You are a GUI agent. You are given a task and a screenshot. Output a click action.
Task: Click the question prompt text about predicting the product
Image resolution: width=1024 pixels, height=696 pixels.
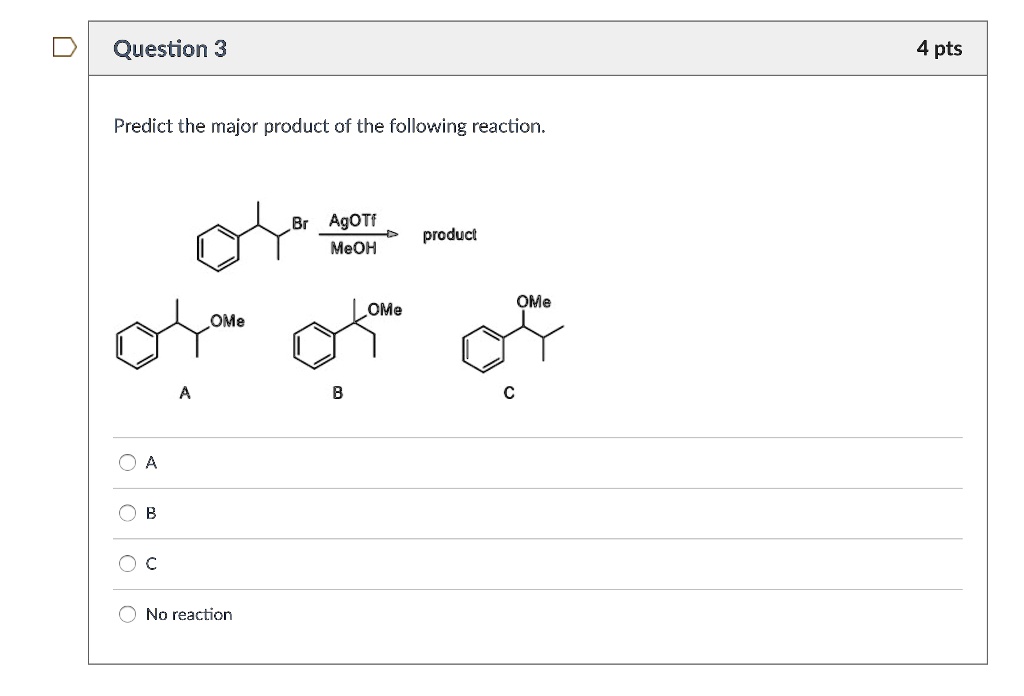click(330, 126)
